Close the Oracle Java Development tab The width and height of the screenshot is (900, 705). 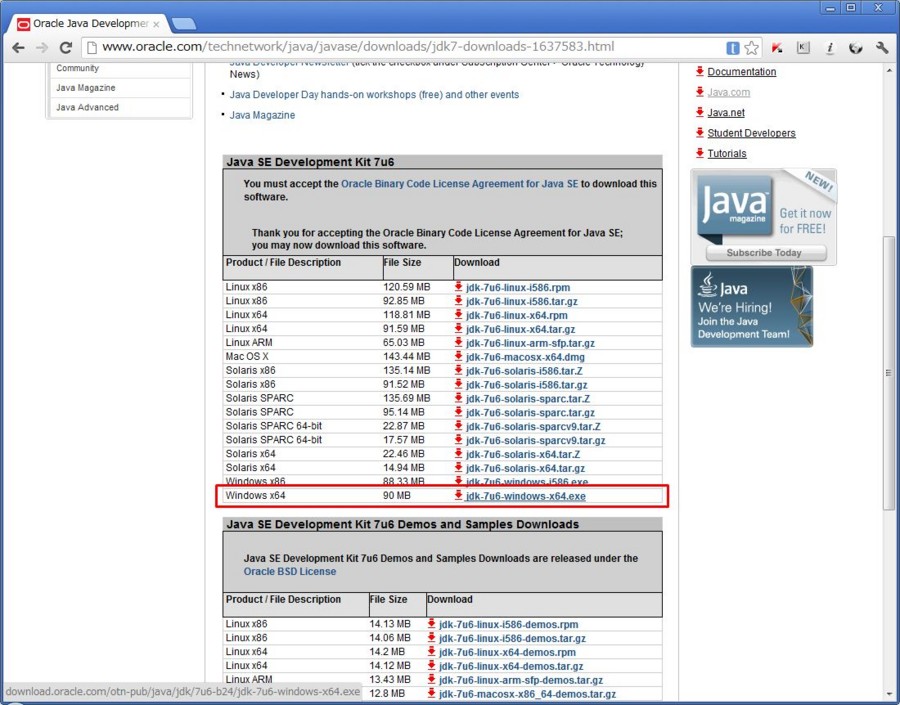[156, 25]
